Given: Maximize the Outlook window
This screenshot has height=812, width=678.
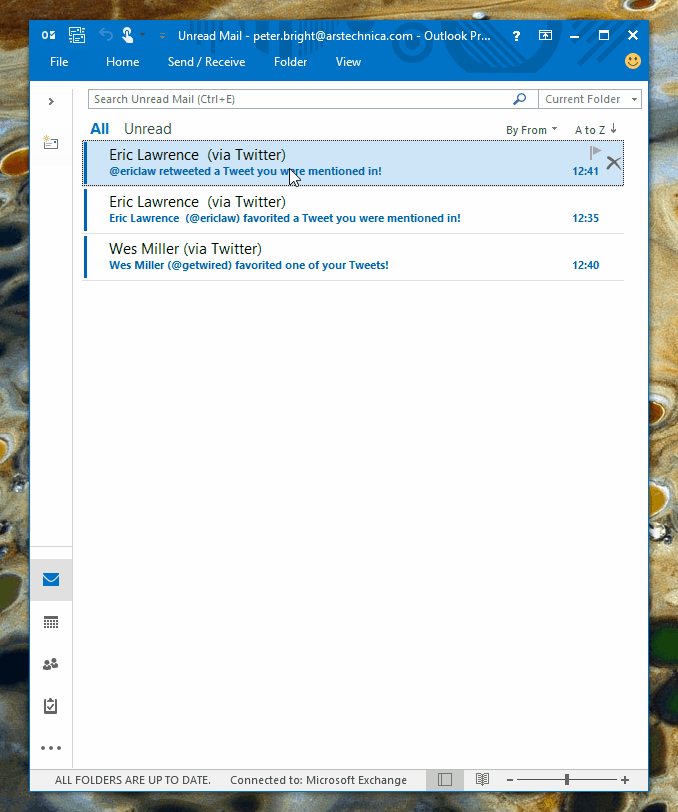Looking at the screenshot, I should point(603,35).
